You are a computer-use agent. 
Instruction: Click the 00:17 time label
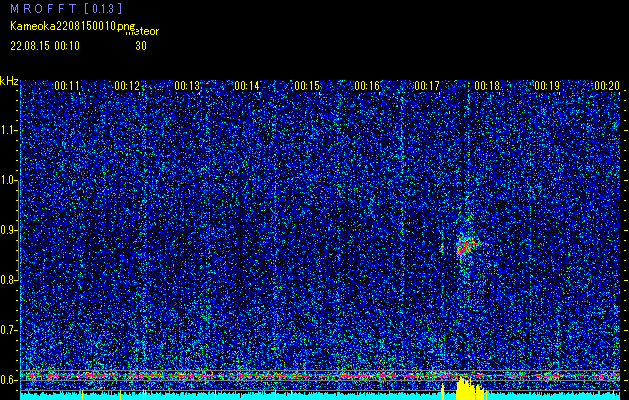pos(427,85)
